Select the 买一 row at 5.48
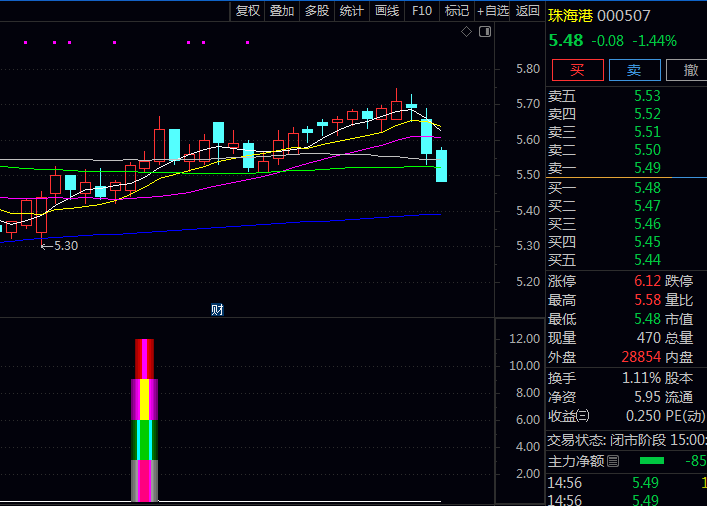The width and height of the screenshot is (707, 506). pos(626,188)
